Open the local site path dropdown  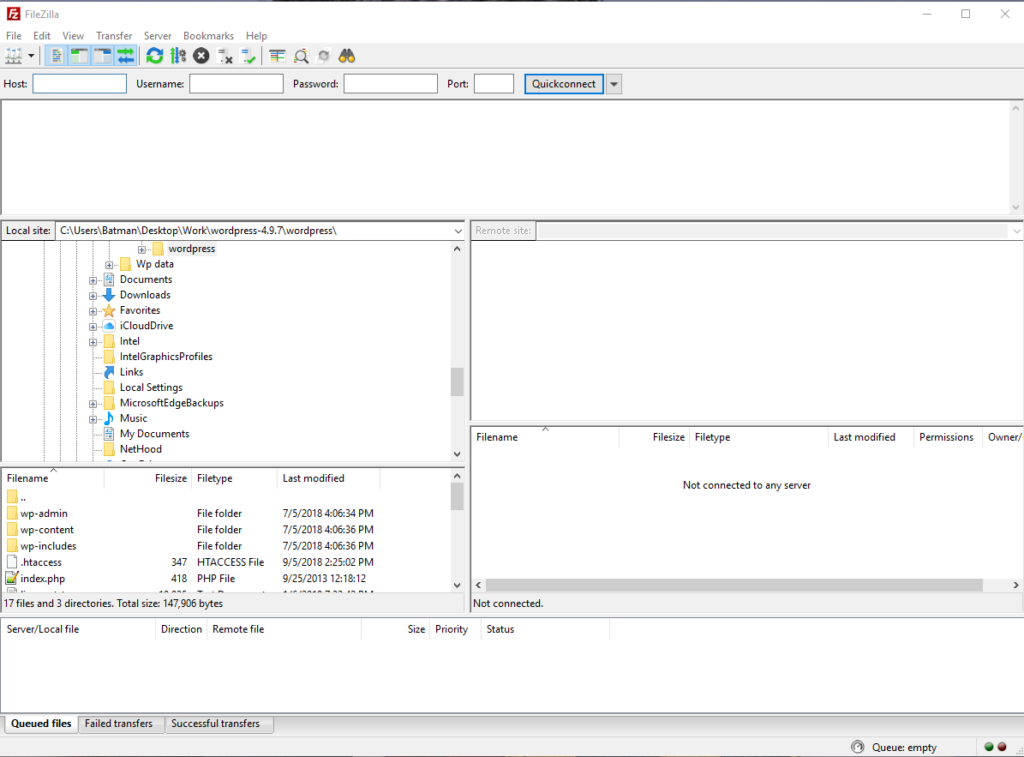458,230
